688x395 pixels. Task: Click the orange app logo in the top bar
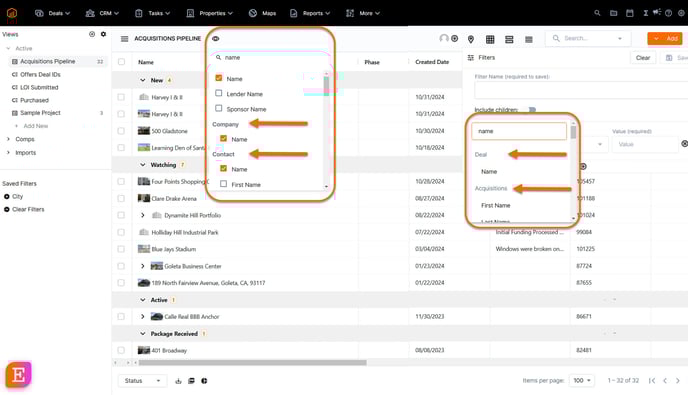point(12,13)
